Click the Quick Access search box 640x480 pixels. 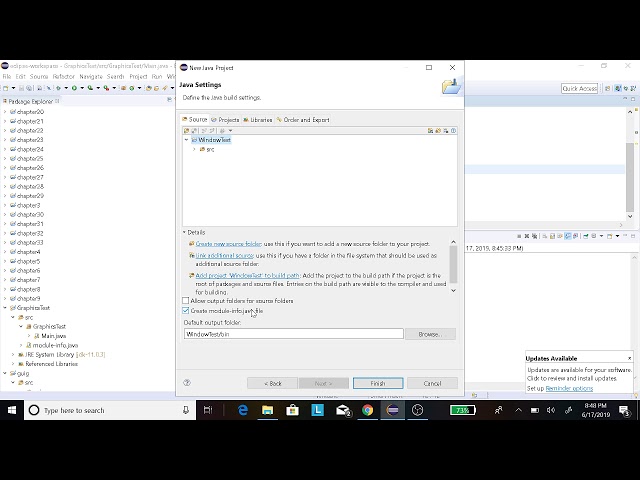point(580,88)
